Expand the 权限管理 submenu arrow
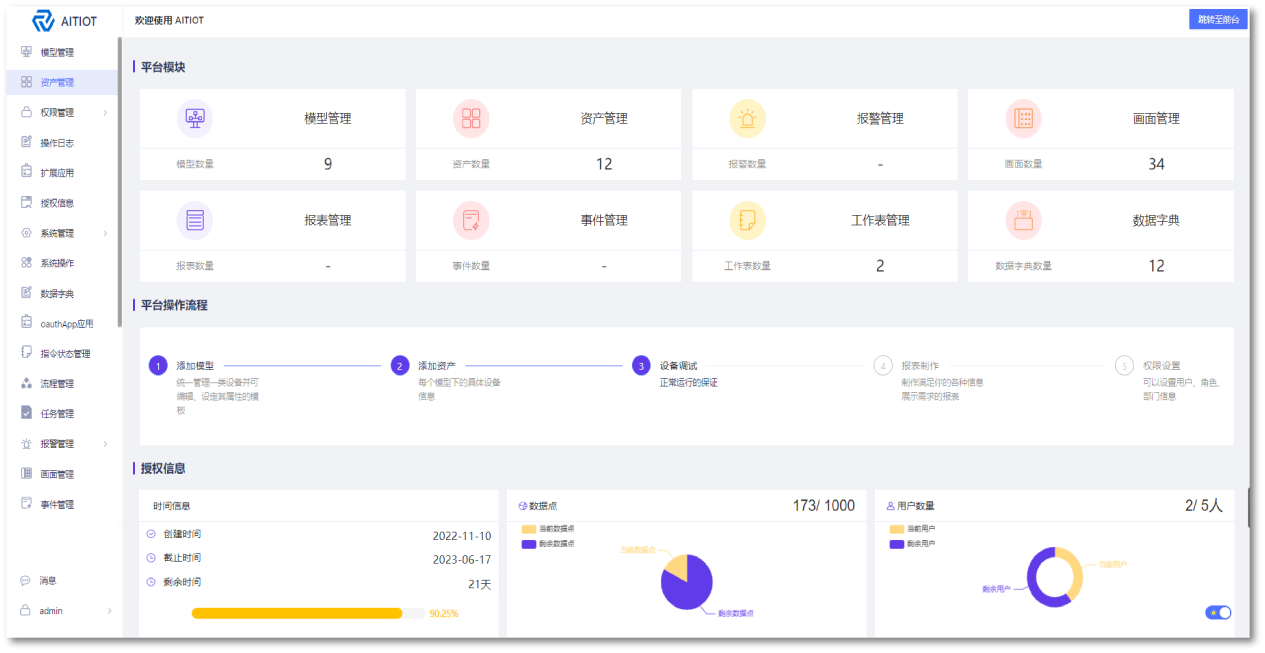The image size is (1265, 653). tap(105, 113)
